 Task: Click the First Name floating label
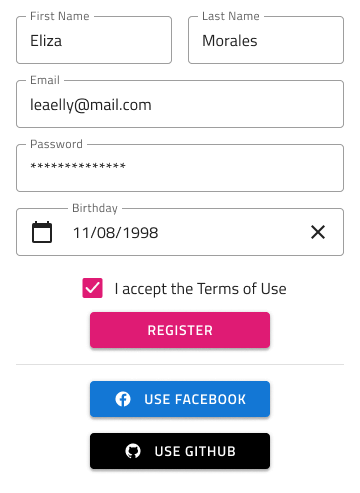pyautogui.click(x=60, y=16)
